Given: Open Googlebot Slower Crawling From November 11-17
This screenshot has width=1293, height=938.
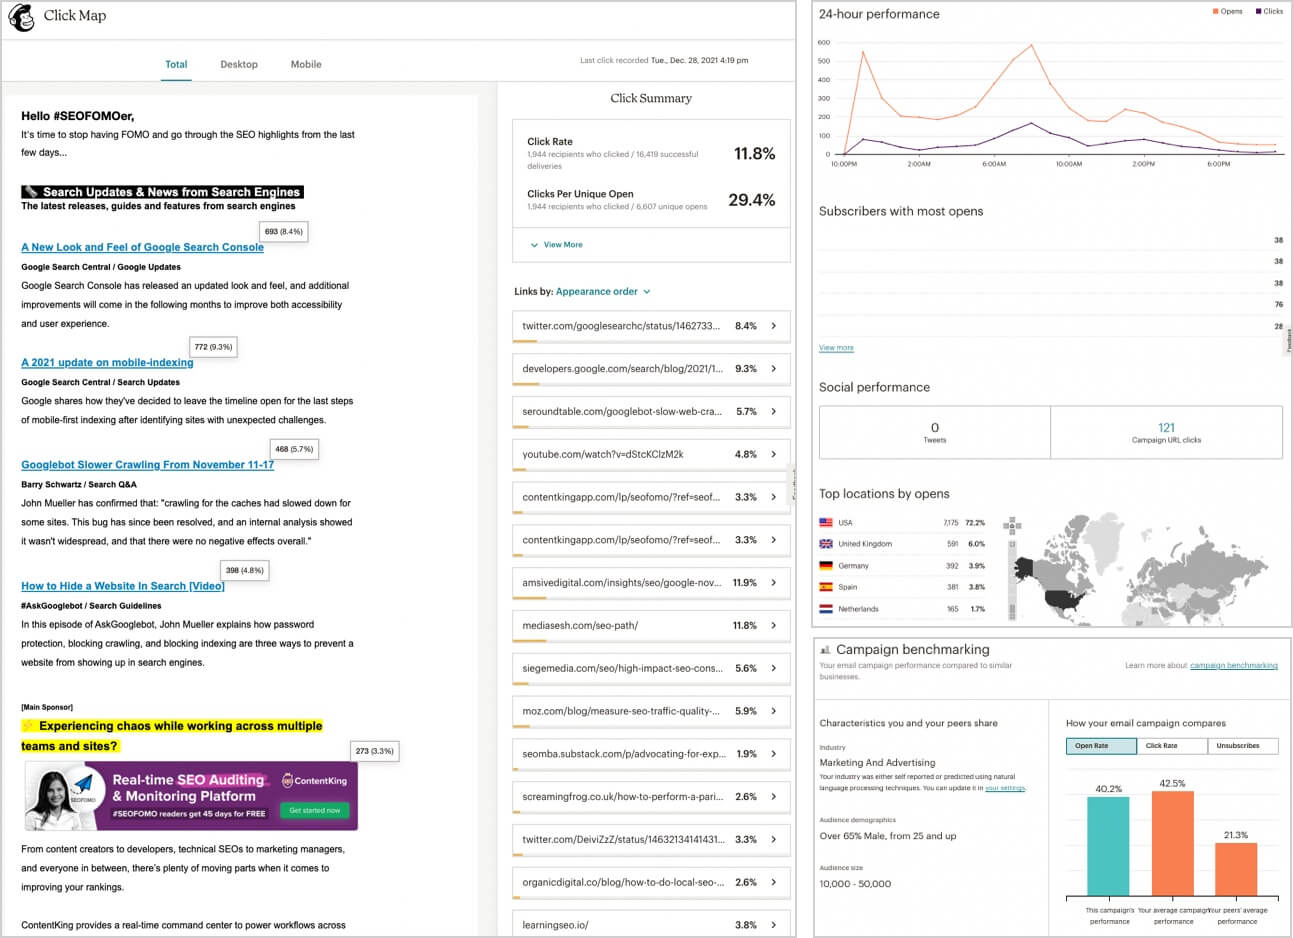Looking at the screenshot, I should pyautogui.click(x=147, y=465).
